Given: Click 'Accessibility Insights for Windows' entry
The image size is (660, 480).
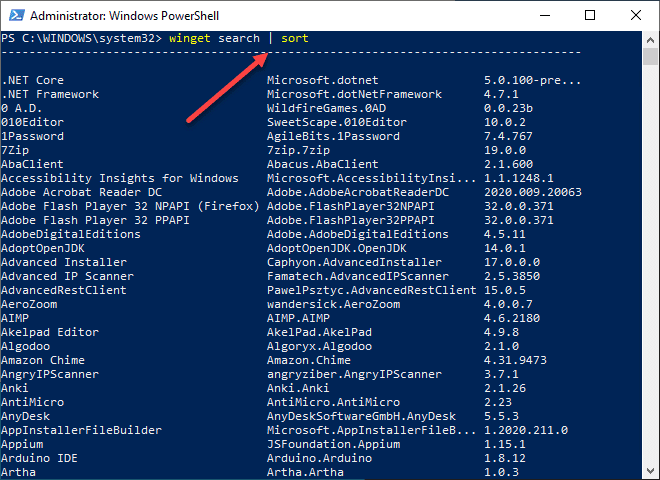Looking at the screenshot, I should (120, 178).
